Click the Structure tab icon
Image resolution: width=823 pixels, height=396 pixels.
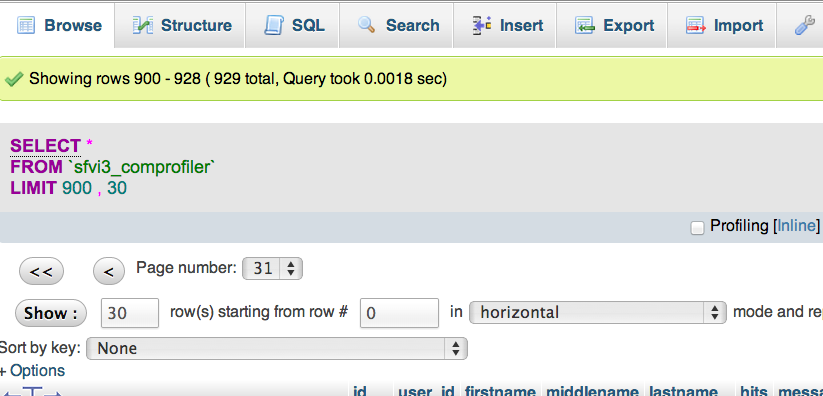point(142,25)
